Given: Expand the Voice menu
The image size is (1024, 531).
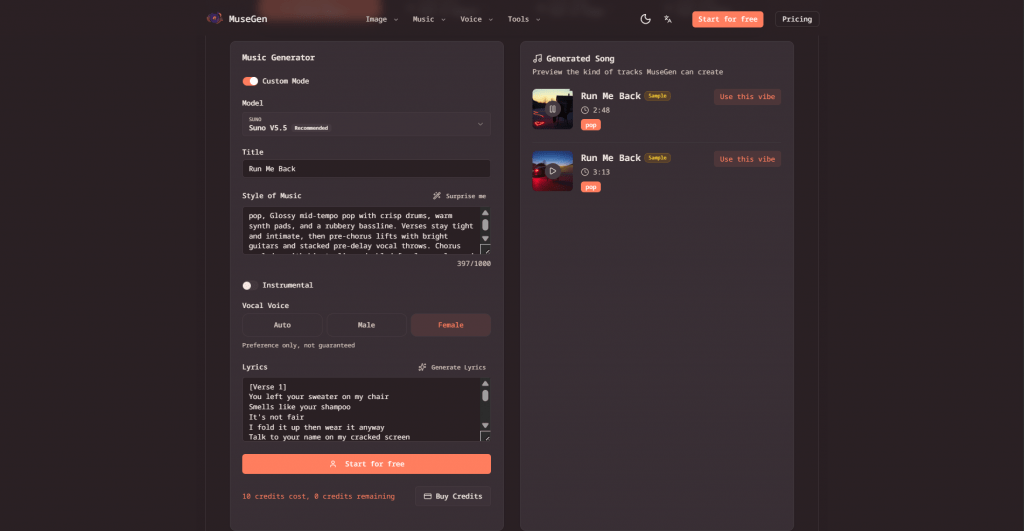Looking at the screenshot, I should tap(476, 19).
